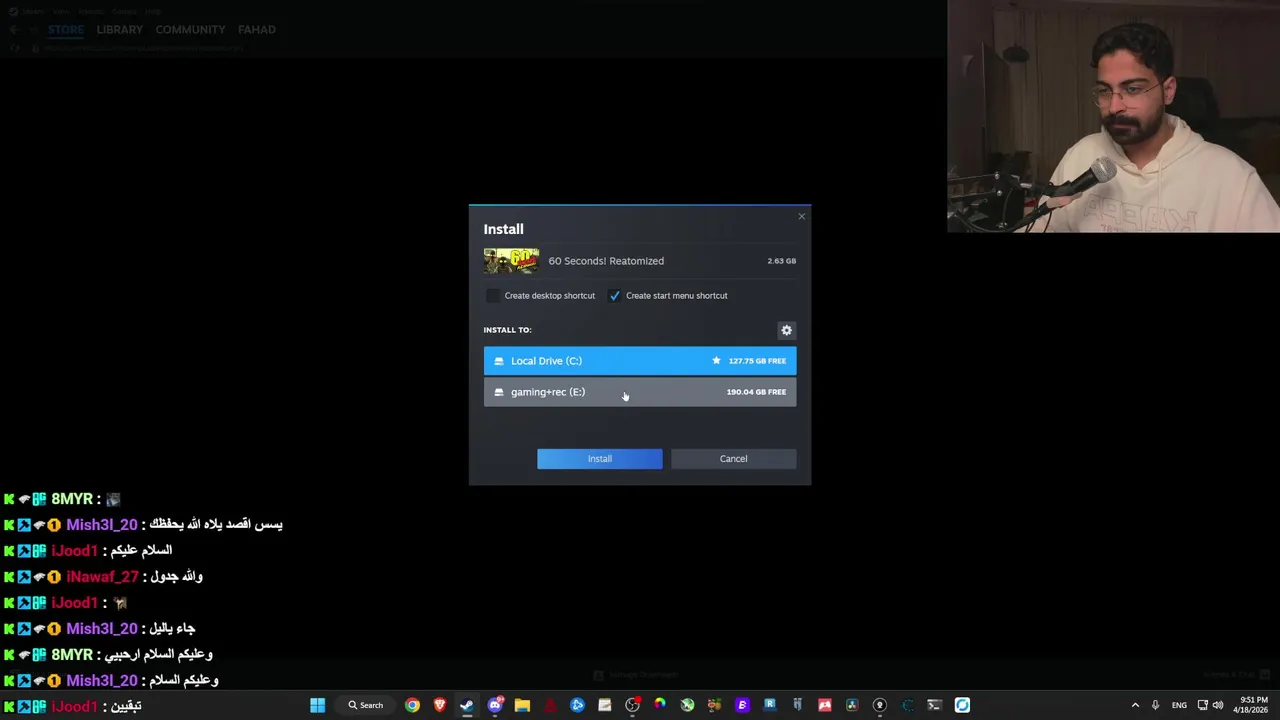Enable Create desktop shortcut checkbox
1280x720 pixels.
click(x=492, y=296)
